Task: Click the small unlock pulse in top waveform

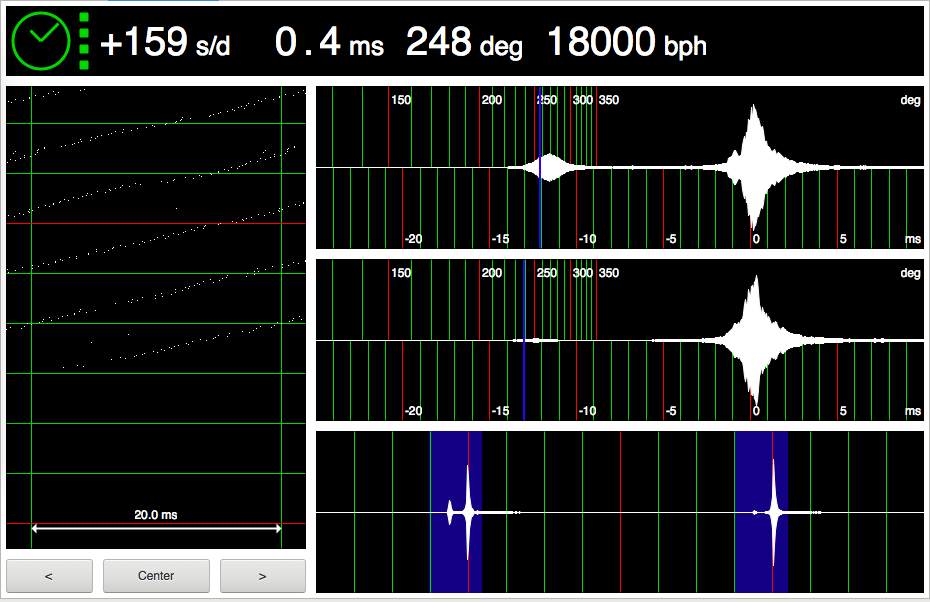Action: pyautogui.click(x=546, y=167)
